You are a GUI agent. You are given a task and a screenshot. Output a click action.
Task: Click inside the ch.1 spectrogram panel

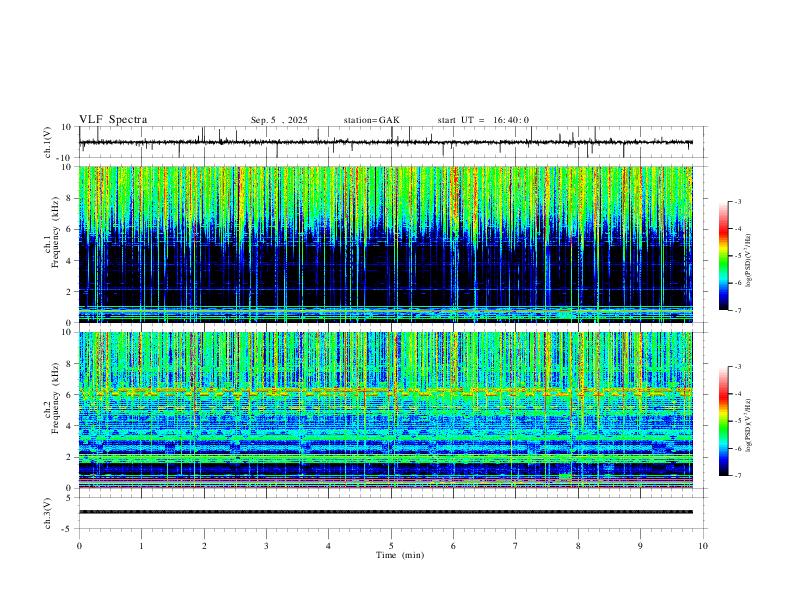(x=386, y=244)
